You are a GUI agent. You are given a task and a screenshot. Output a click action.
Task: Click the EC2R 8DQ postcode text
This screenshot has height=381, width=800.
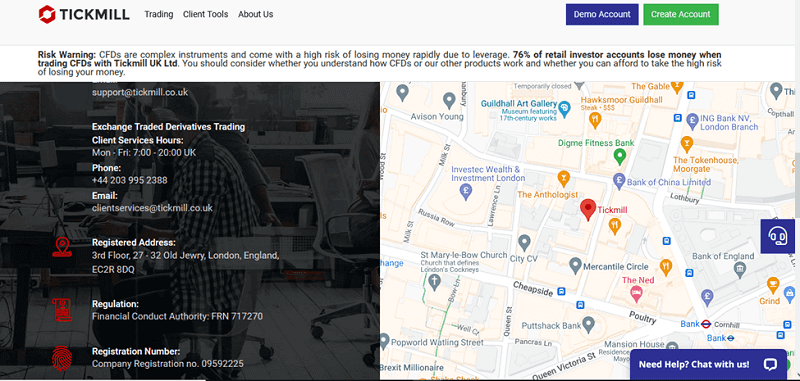click(113, 269)
